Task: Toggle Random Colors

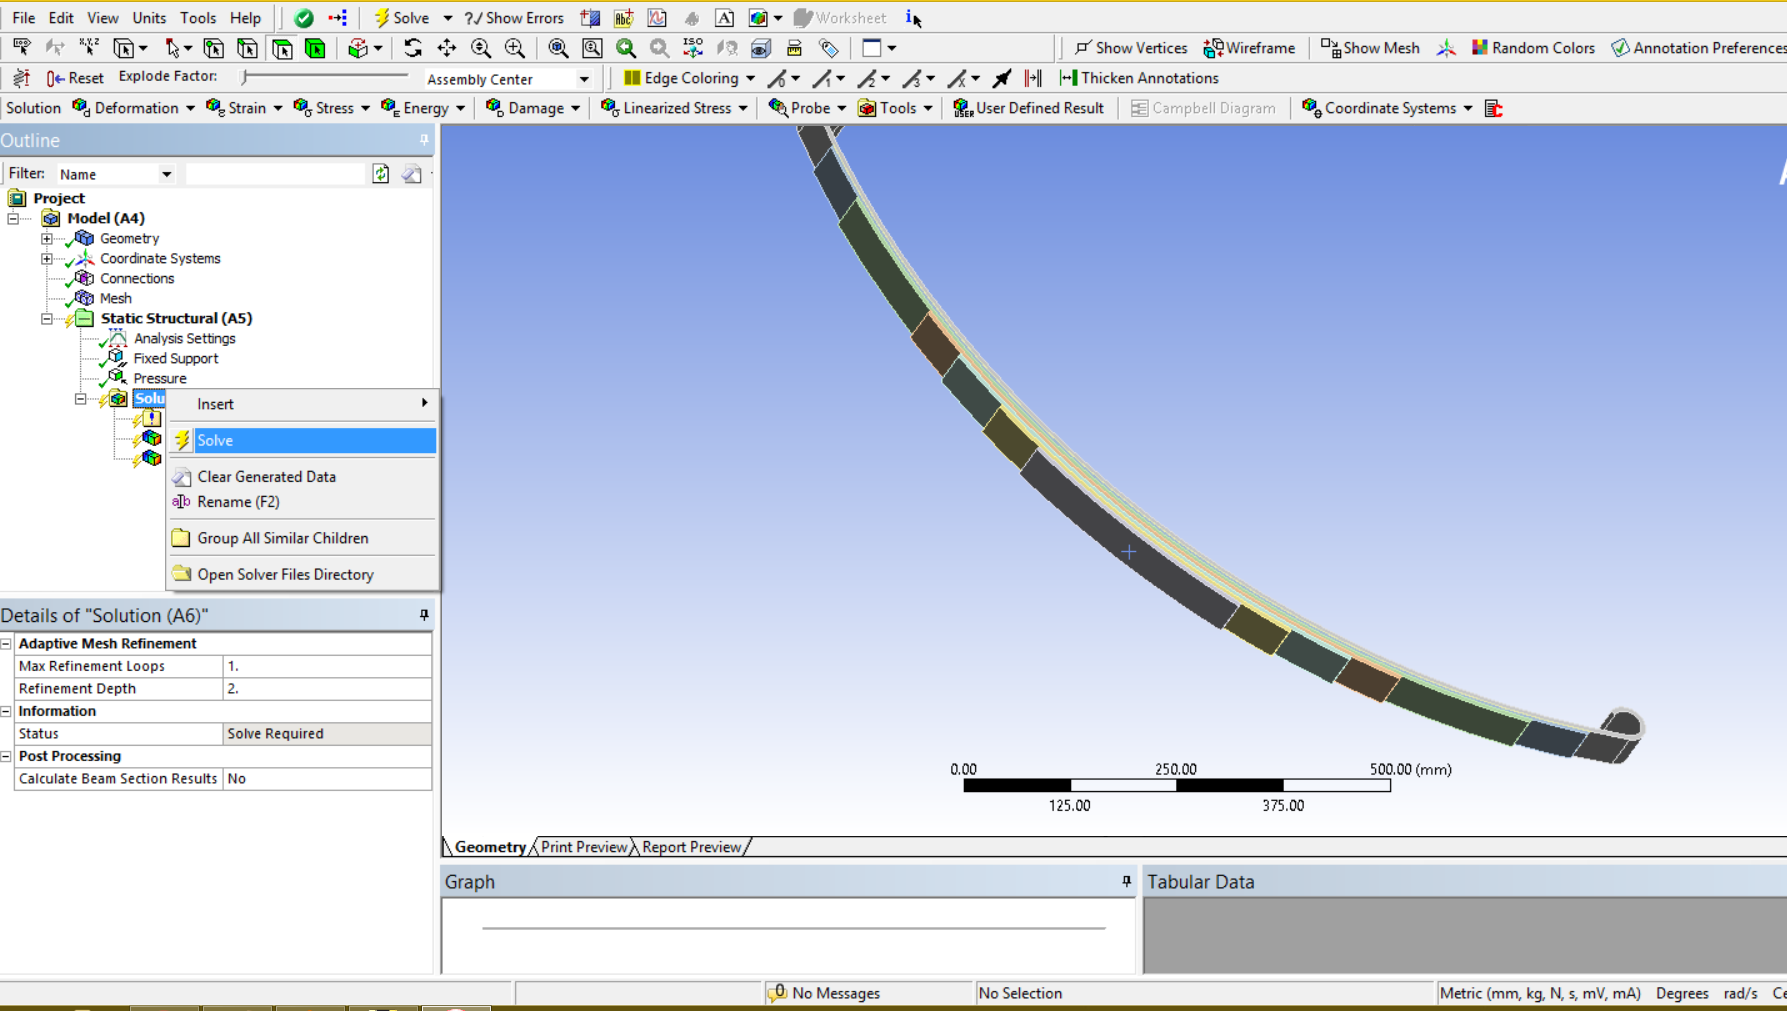Action: 1534,48
